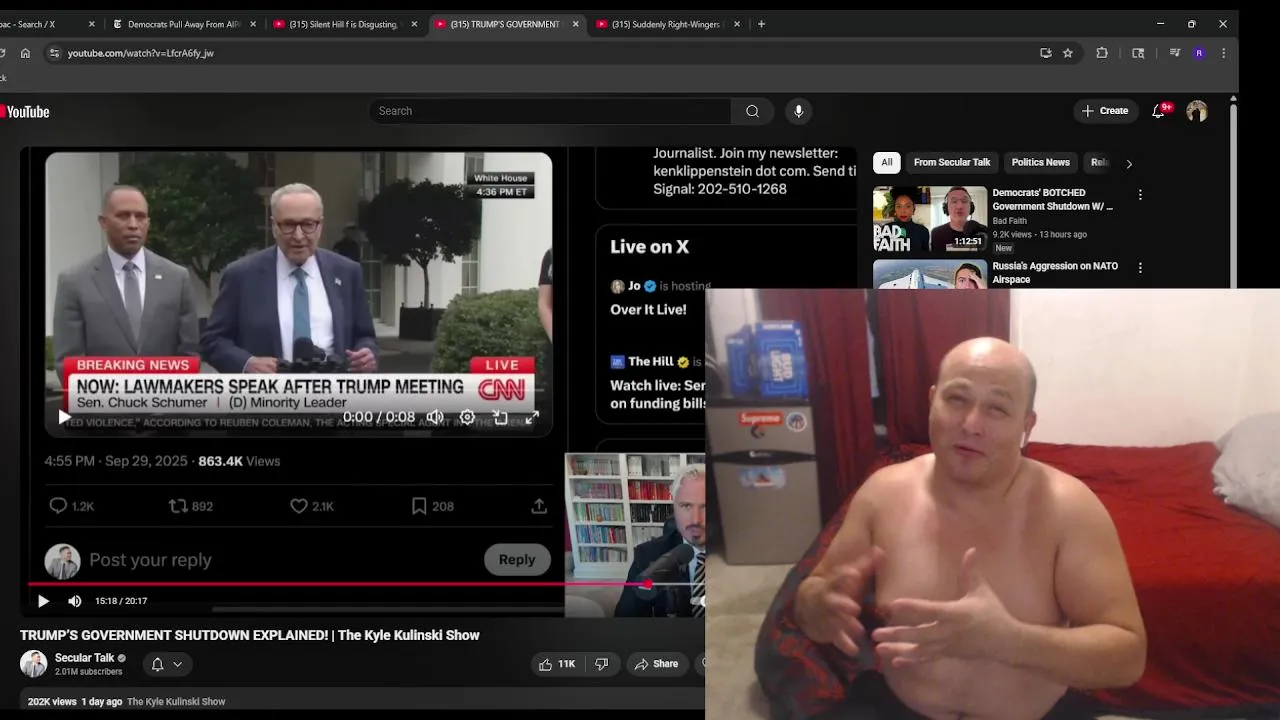1280x720 pixels.
Task: Mute the YouTube video volume icon
Action: coord(74,601)
